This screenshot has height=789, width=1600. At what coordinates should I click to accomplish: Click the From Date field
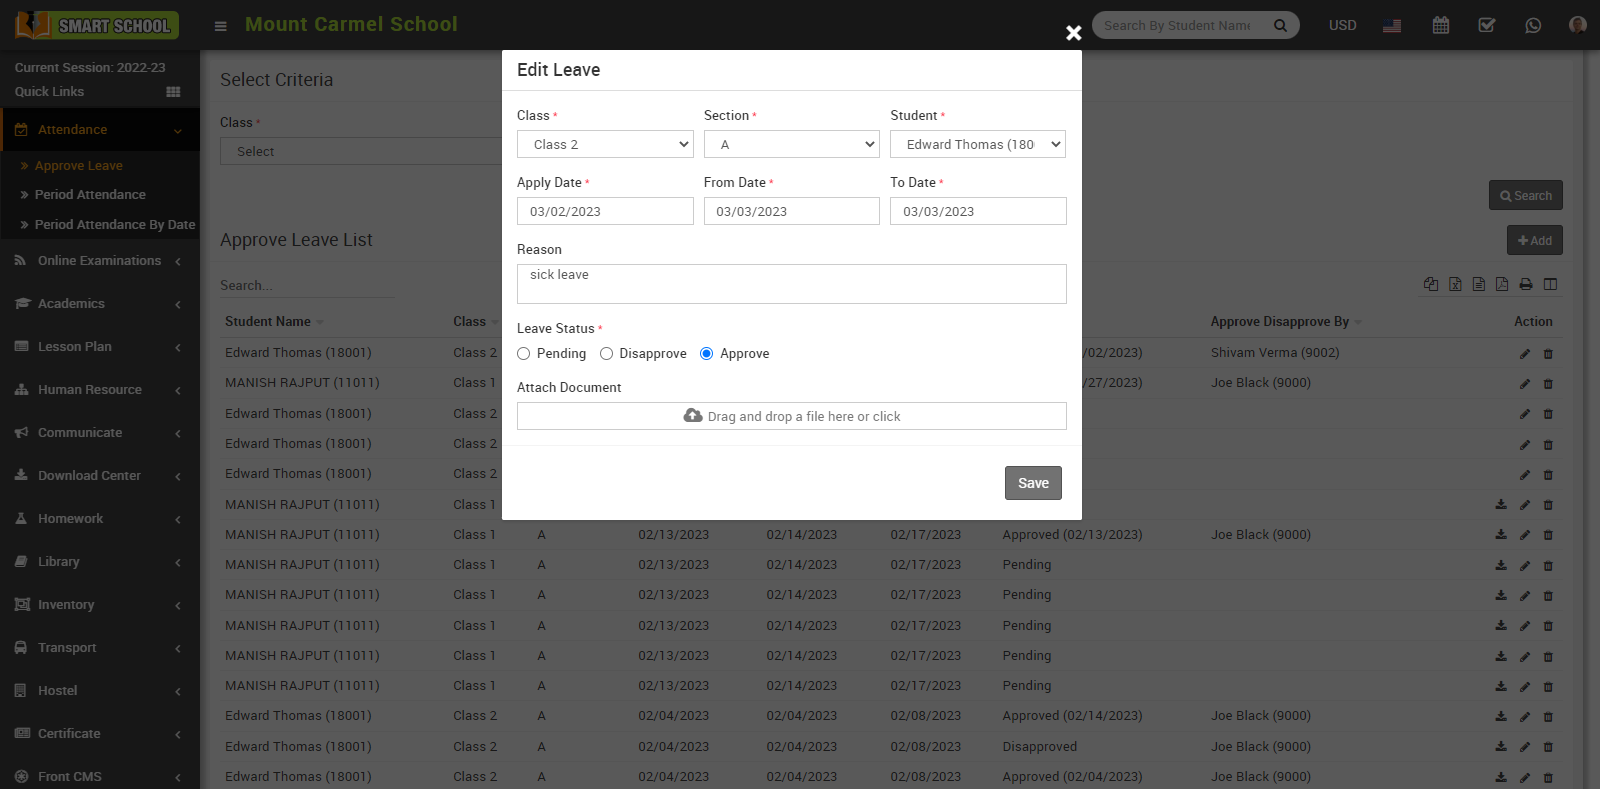(791, 211)
